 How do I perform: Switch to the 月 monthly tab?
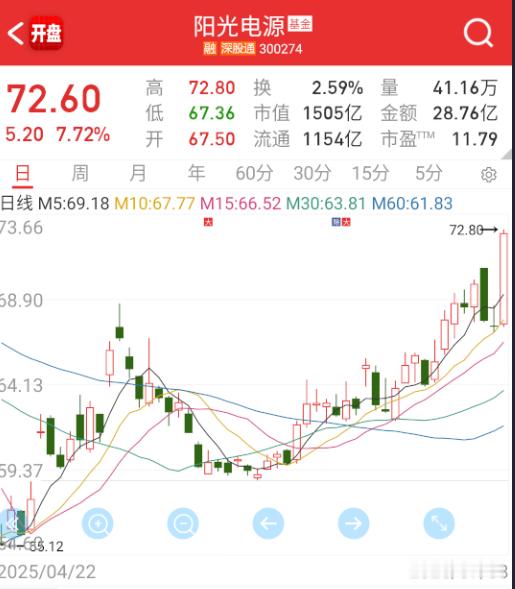pos(137,174)
